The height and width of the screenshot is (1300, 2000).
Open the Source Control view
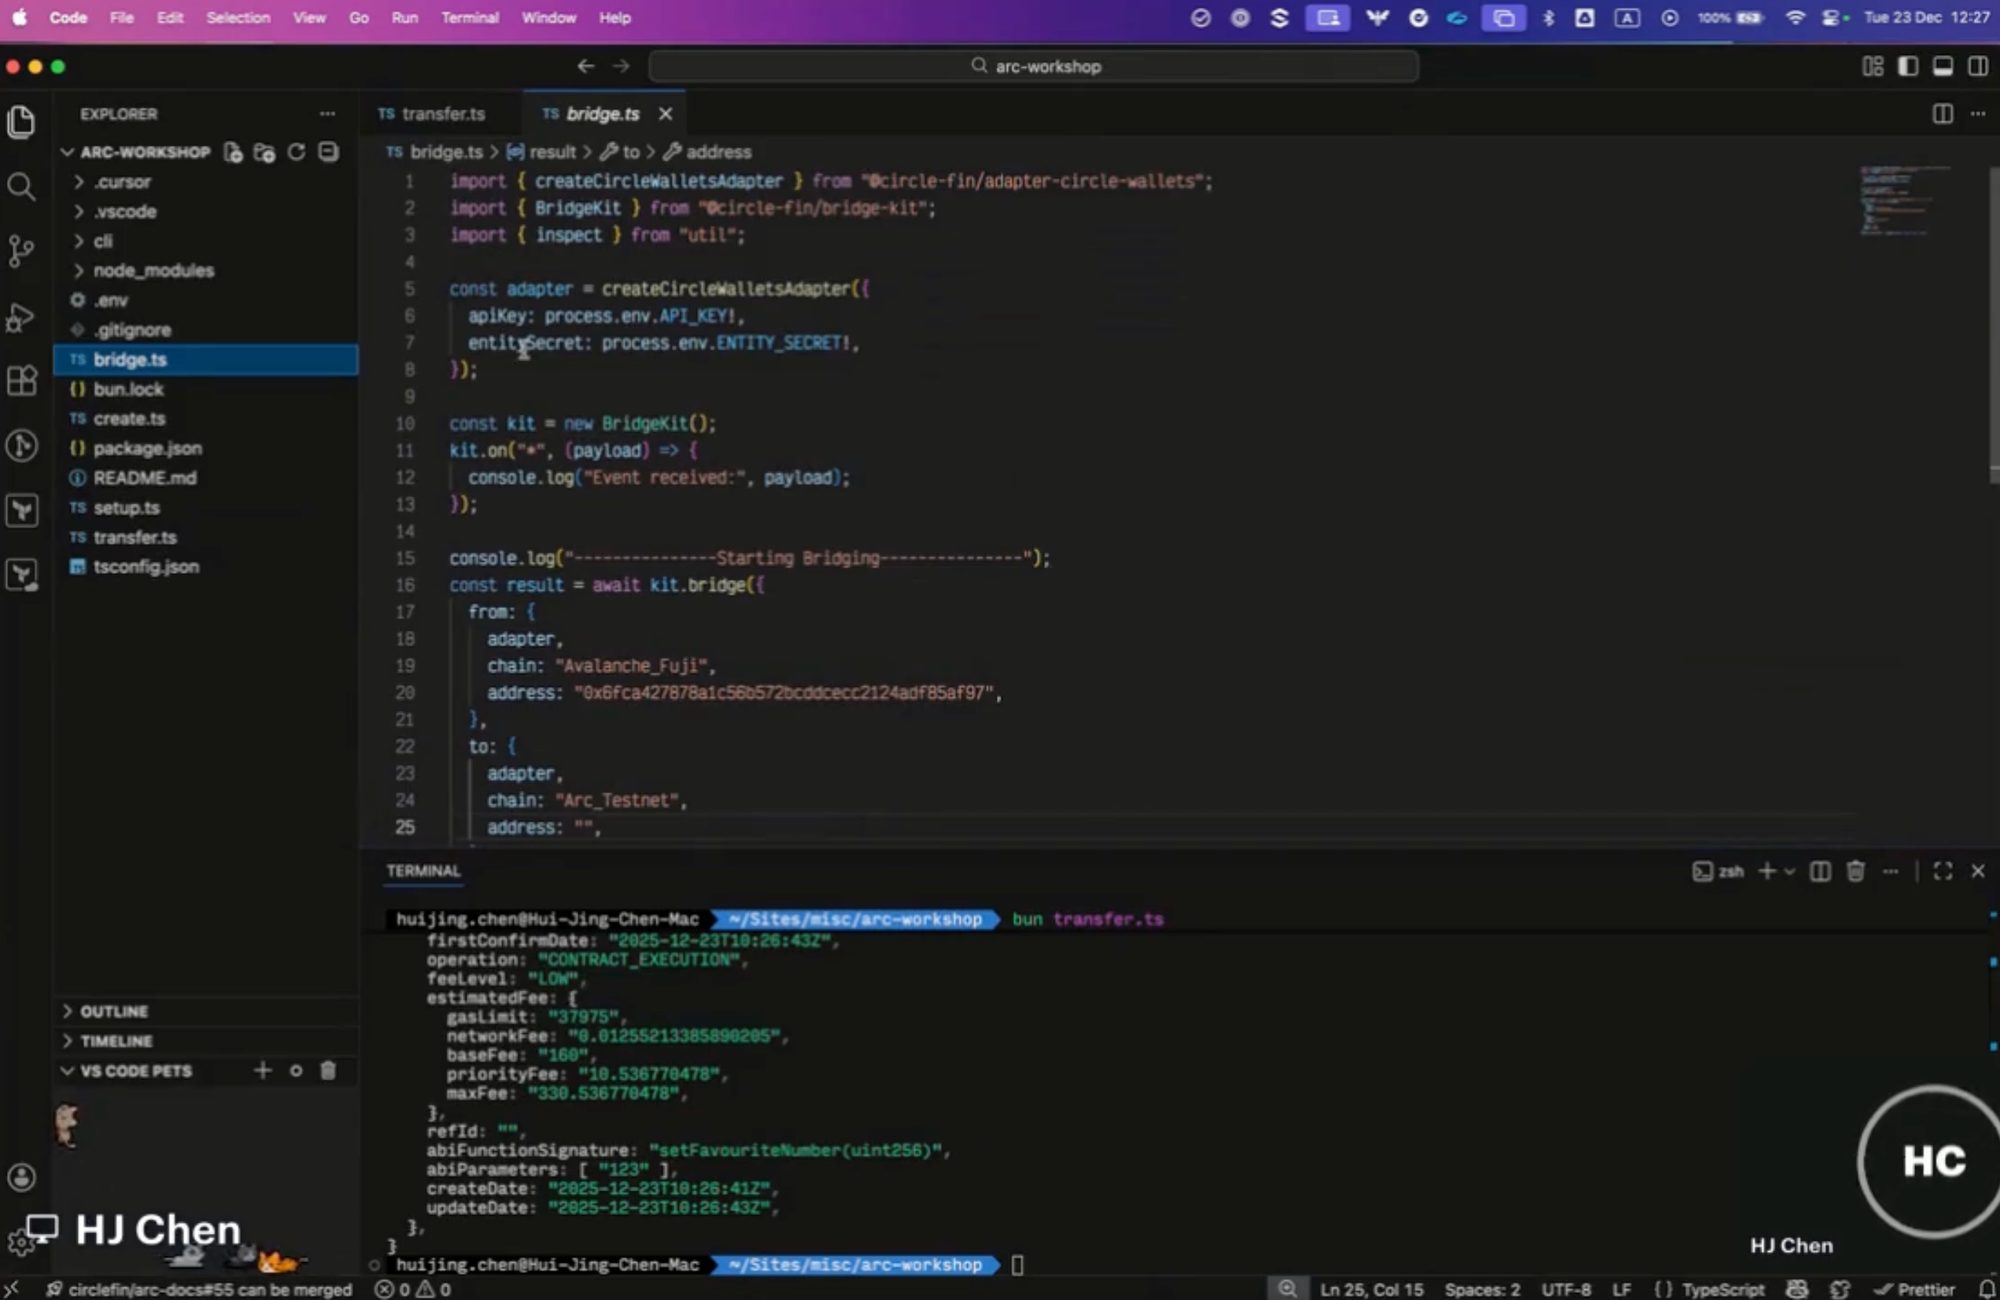coord(22,252)
